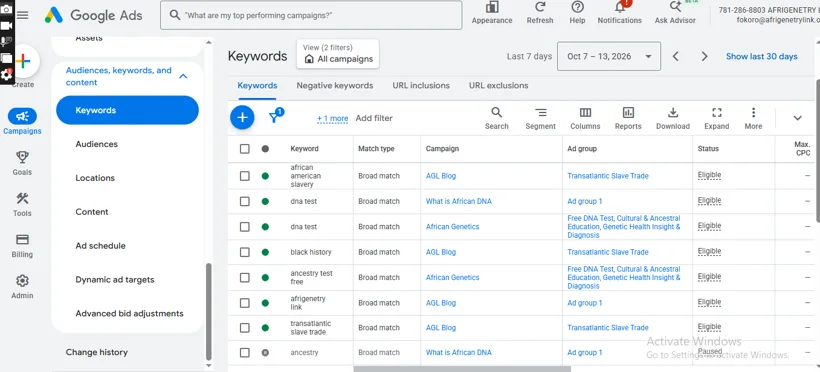This screenshot has height=372, width=820.
Task: Click the recorder settings gear icon
Action: point(6,75)
